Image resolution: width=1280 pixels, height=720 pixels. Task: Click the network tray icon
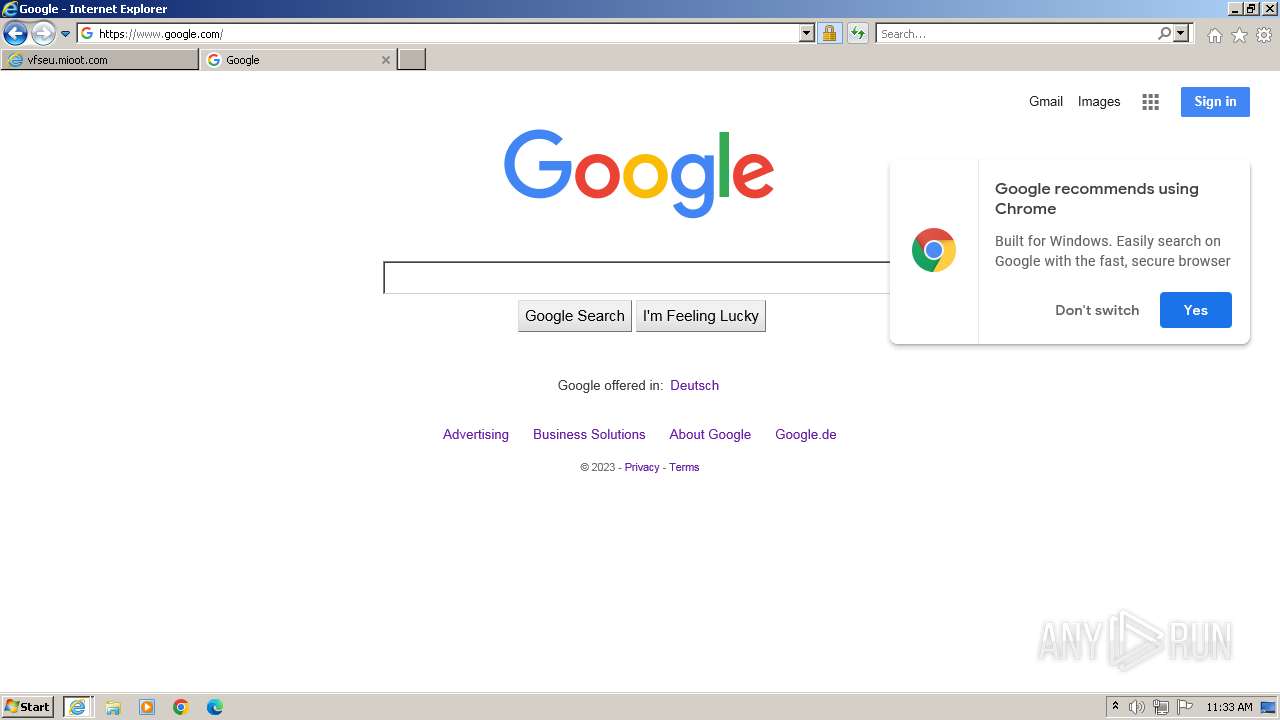tap(1161, 707)
